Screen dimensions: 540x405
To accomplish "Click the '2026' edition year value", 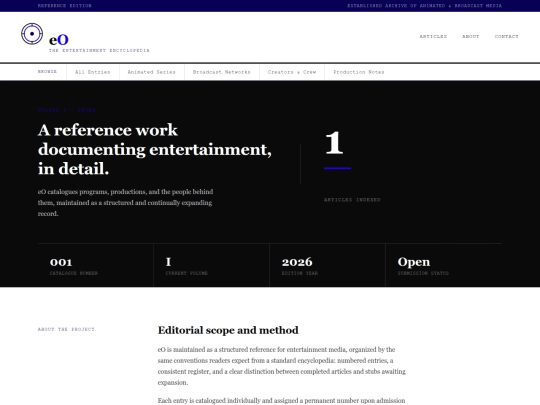I will pyautogui.click(x=297, y=262).
